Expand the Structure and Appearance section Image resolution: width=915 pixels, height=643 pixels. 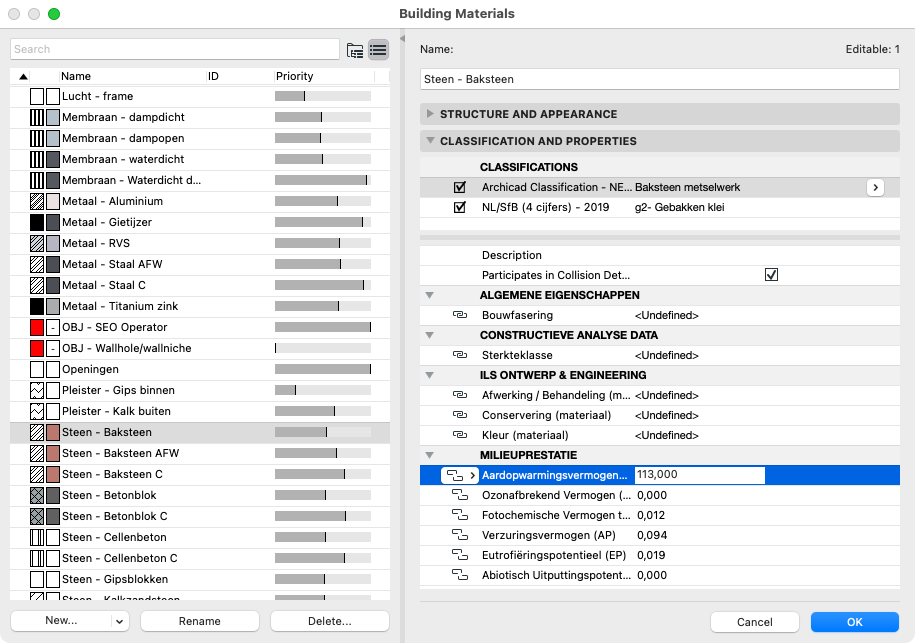coord(428,113)
